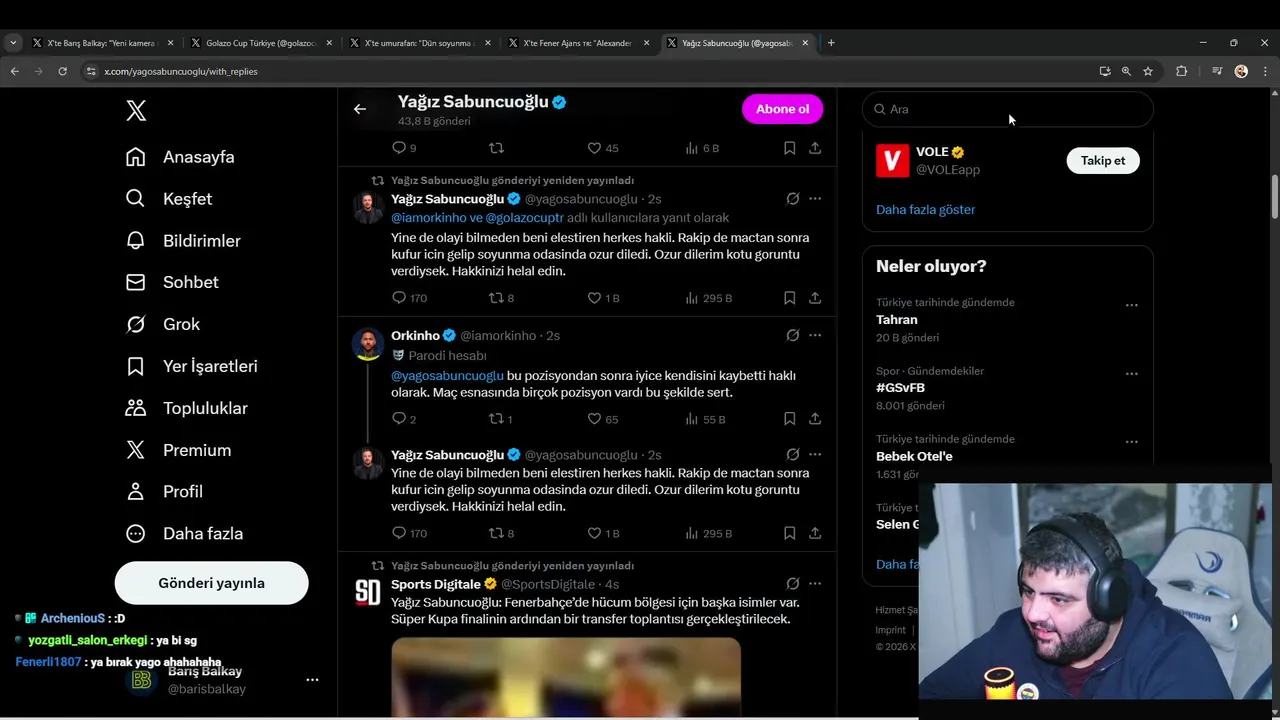Open a new browser tab

pyautogui.click(x=831, y=43)
